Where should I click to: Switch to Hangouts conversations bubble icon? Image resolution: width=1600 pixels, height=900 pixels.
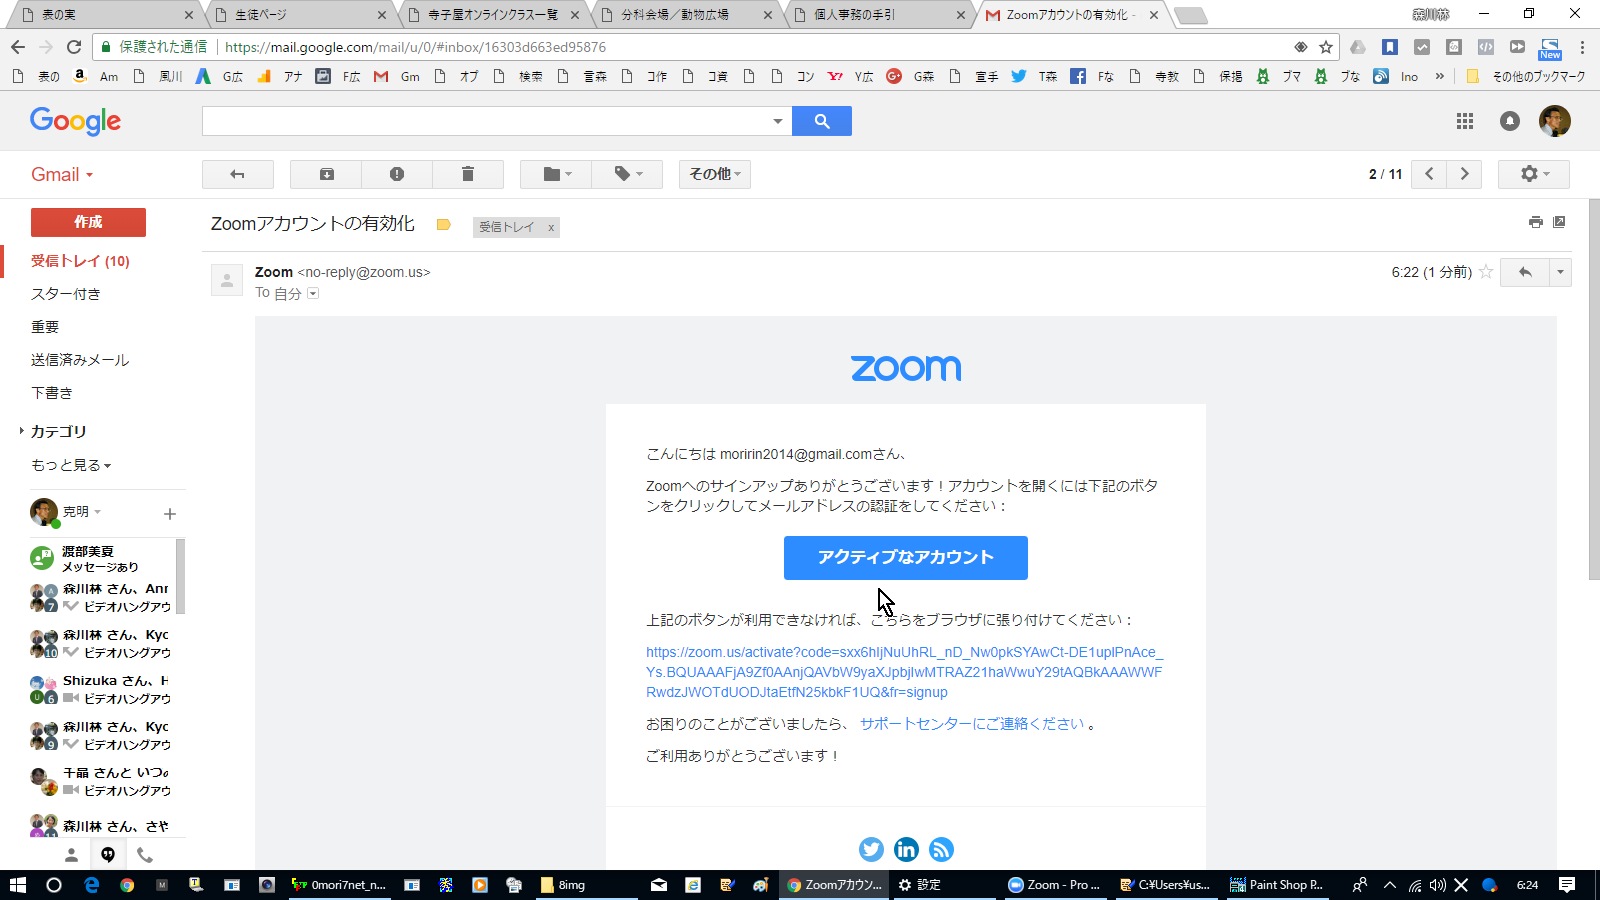click(x=108, y=855)
